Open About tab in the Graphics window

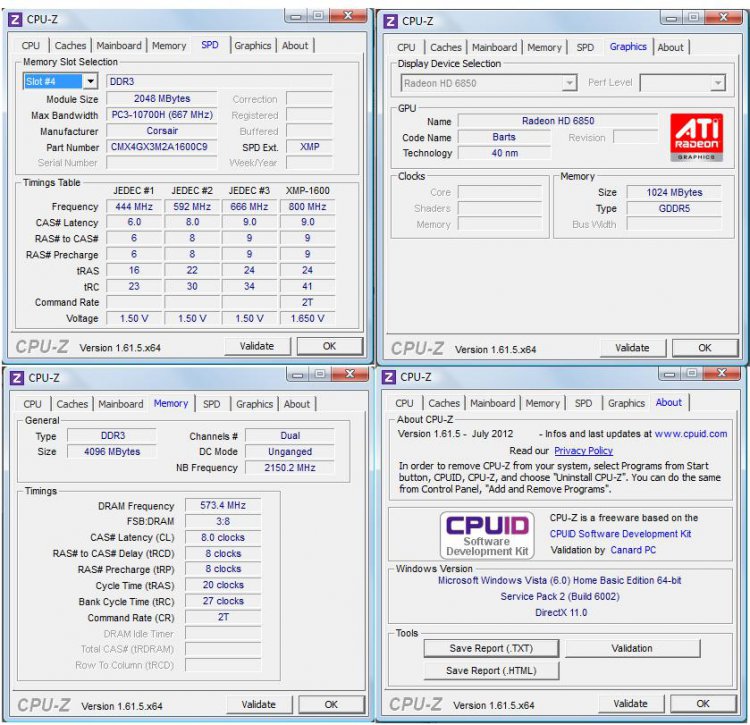671,47
